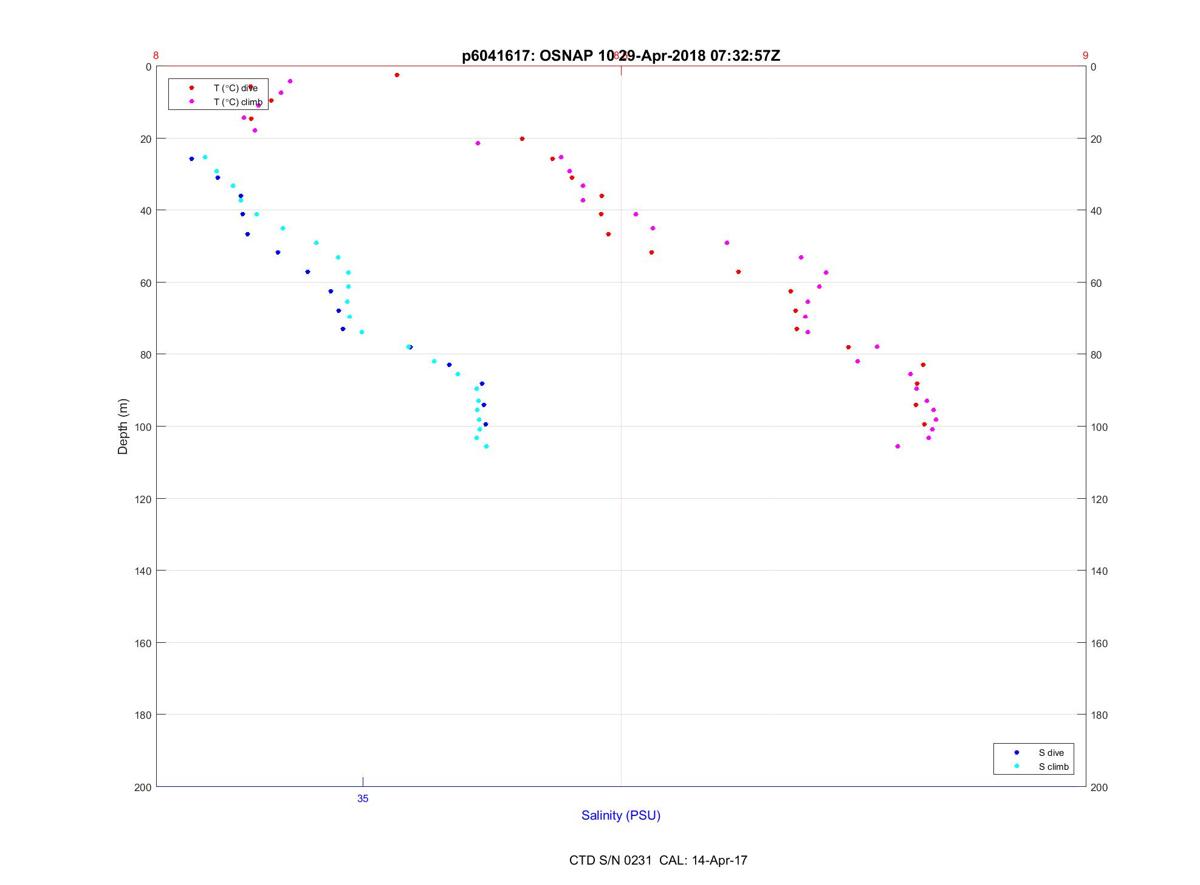Screen dimensions: 1200x885
Task: Click the 'T (°C) climb' legend label
Action: tap(238, 102)
